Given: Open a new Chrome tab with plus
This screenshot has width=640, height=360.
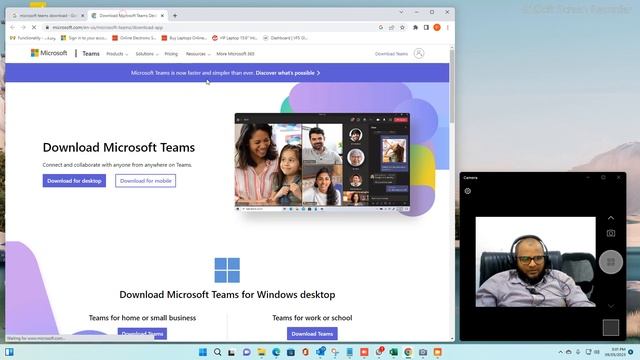Looking at the screenshot, I should pos(175,16).
